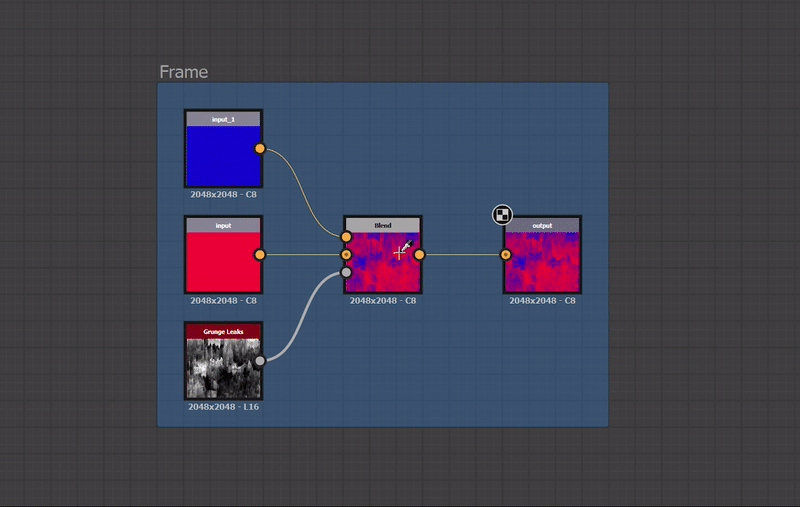Image resolution: width=800 pixels, height=507 pixels.
Task: Click the Blend node's output connector
Action: (419, 255)
